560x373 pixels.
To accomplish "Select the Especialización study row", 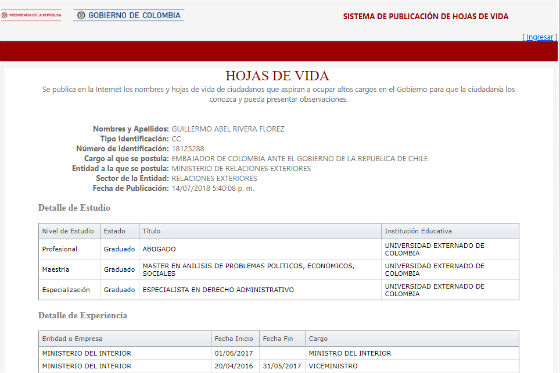I will click(x=279, y=289).
